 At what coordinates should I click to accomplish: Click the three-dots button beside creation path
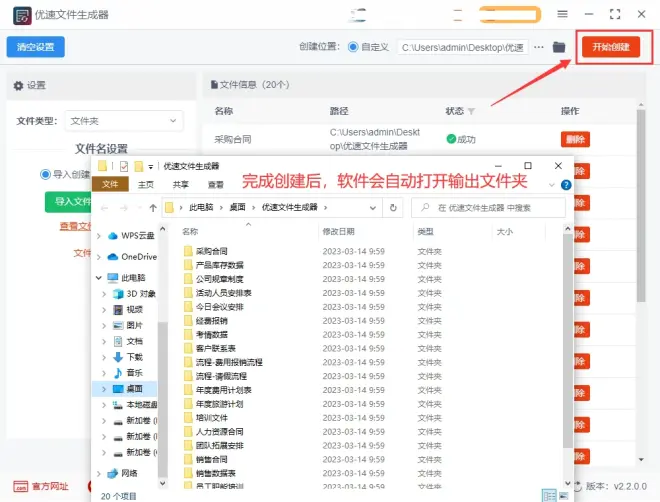(x=539, y=47)
